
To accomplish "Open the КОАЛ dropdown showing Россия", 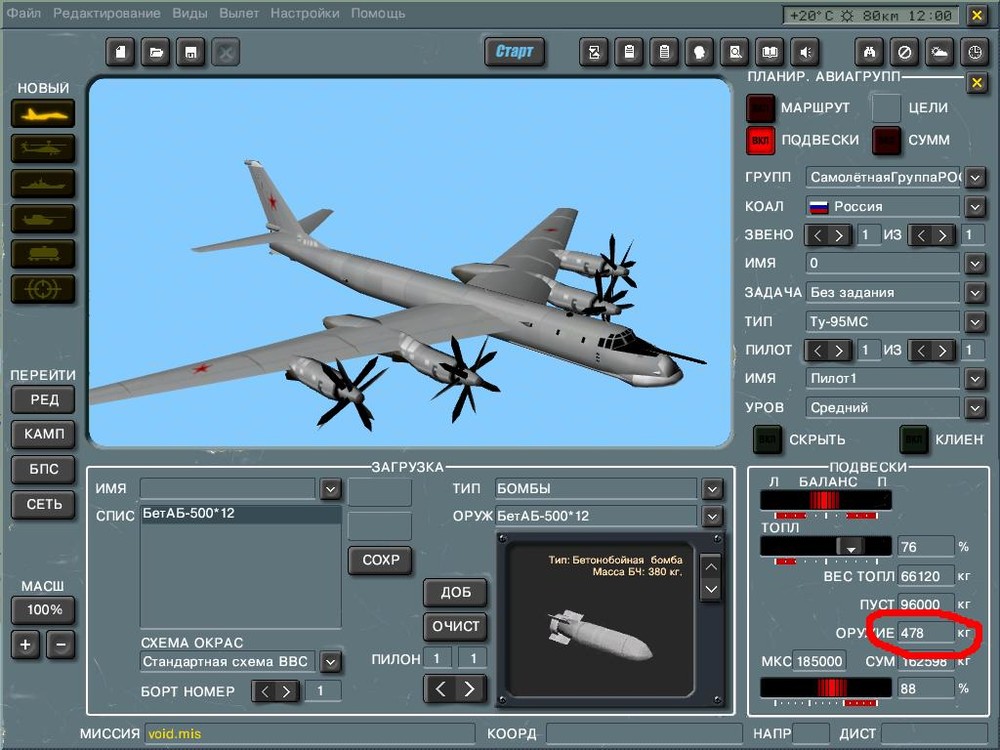I will (973, 206).
